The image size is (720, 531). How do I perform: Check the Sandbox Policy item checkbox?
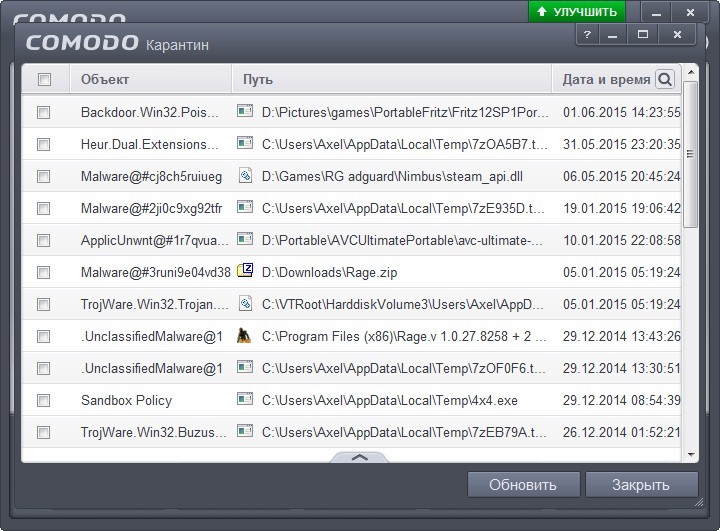[44, 401]
